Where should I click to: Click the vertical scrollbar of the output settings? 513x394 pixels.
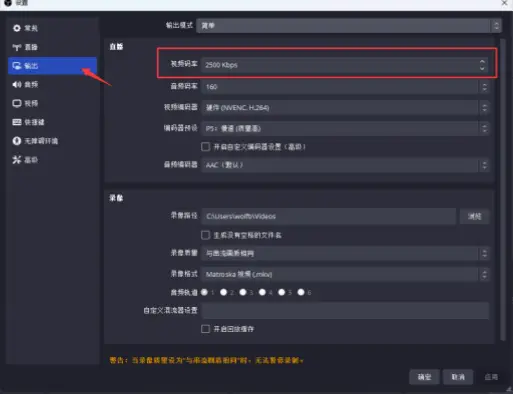(503, 190)
